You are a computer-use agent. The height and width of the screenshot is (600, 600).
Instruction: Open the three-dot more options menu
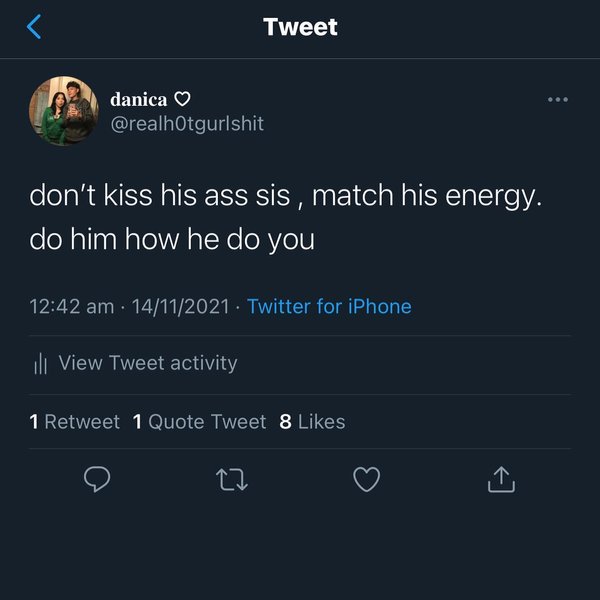pos(558,100)
